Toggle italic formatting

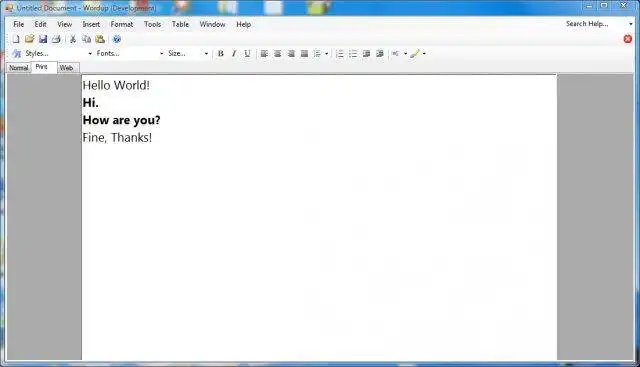pos(234,53)
